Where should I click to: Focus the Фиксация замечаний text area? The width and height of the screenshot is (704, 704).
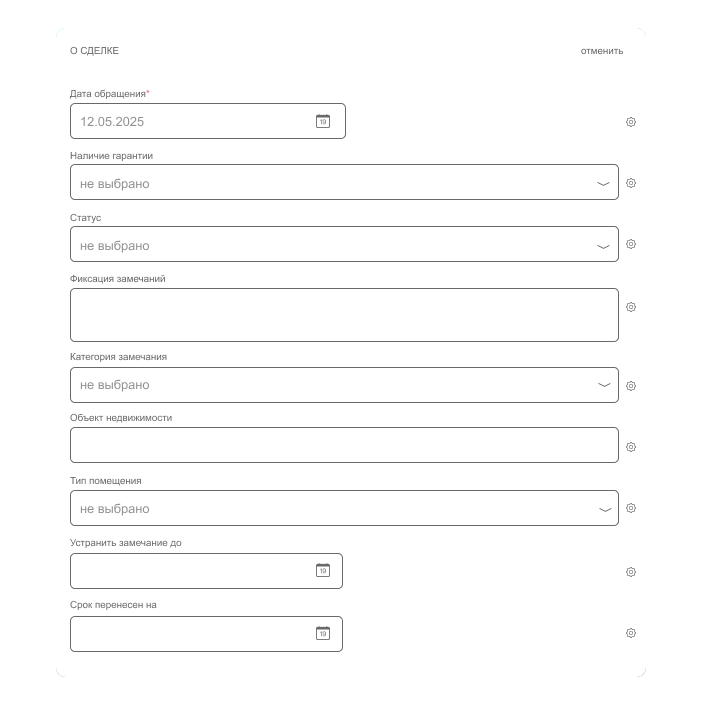tap(344, 315)
